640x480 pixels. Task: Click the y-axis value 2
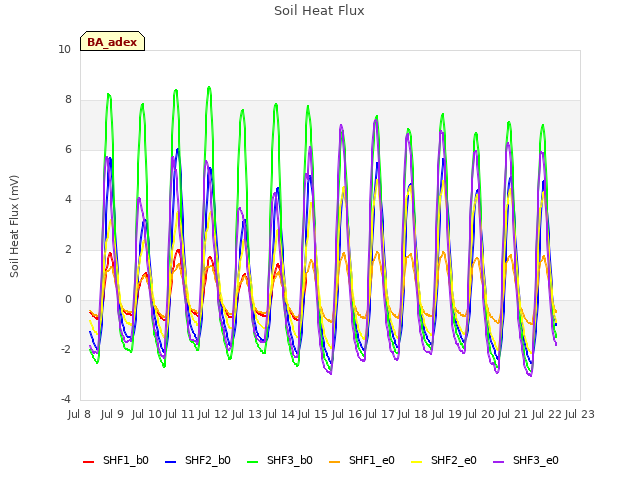[x=68, y=250]
